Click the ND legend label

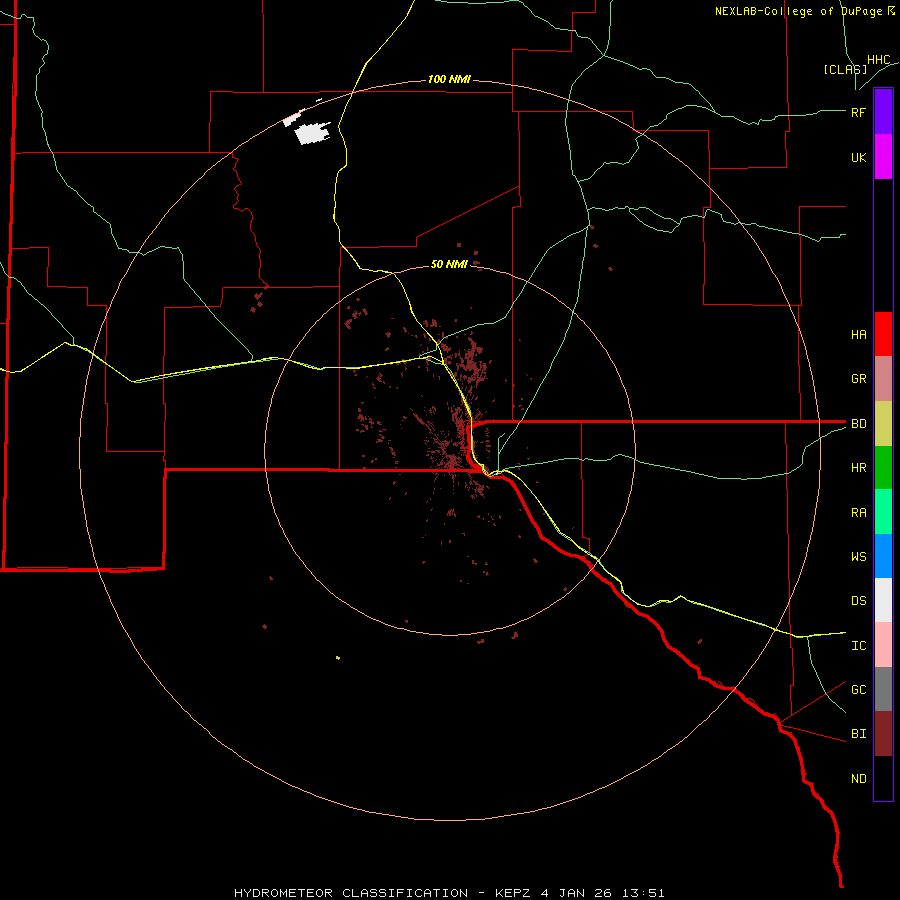tap(858, 778)
